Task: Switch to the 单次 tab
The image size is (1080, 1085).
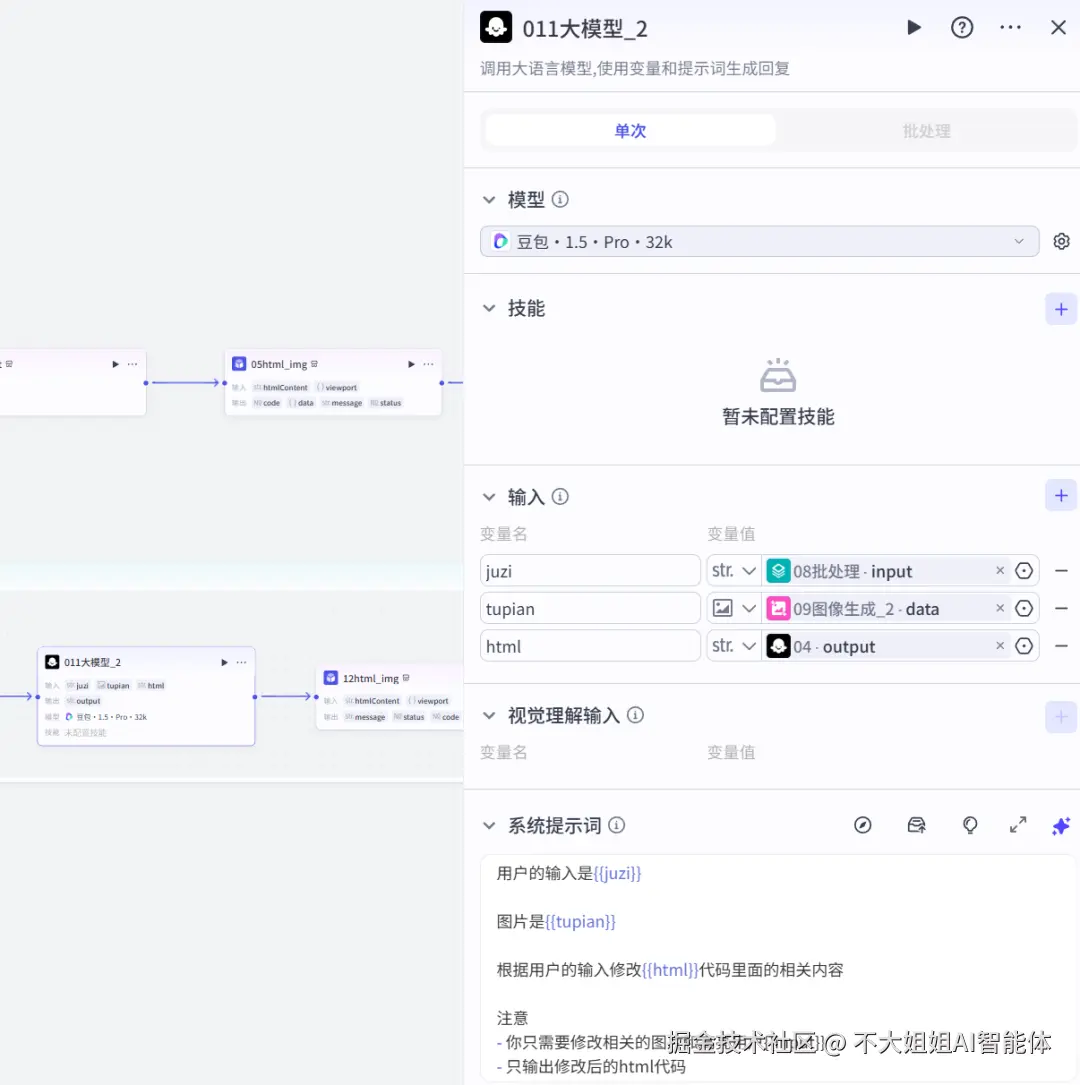Action: point(630,131)
